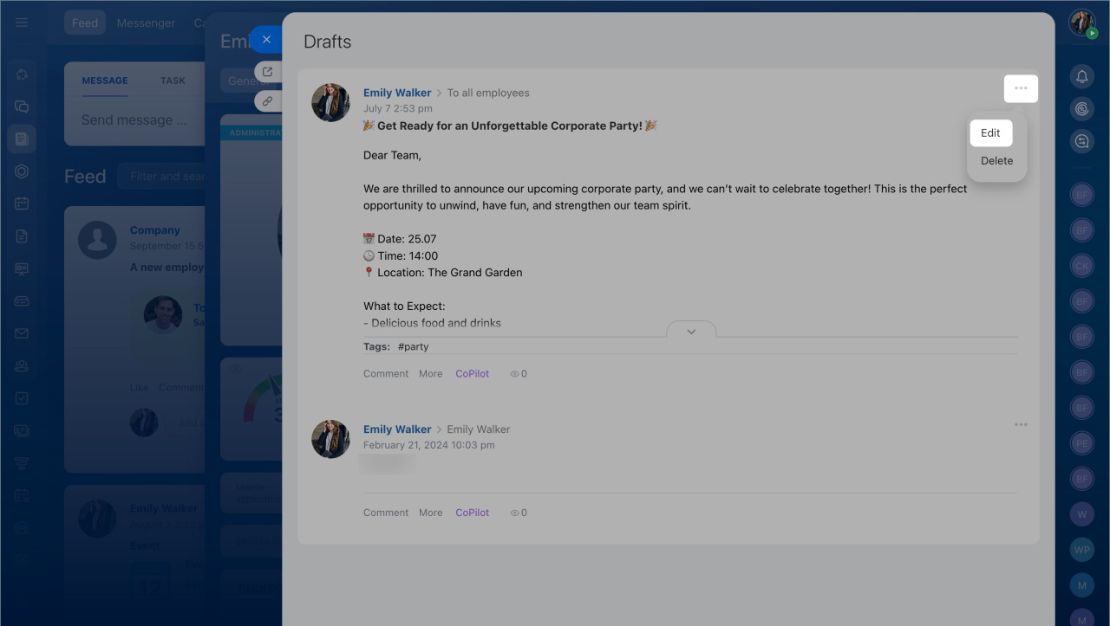Comment on the corporate party draft
Screen dimensions: 1110x626
click(386, 374)
